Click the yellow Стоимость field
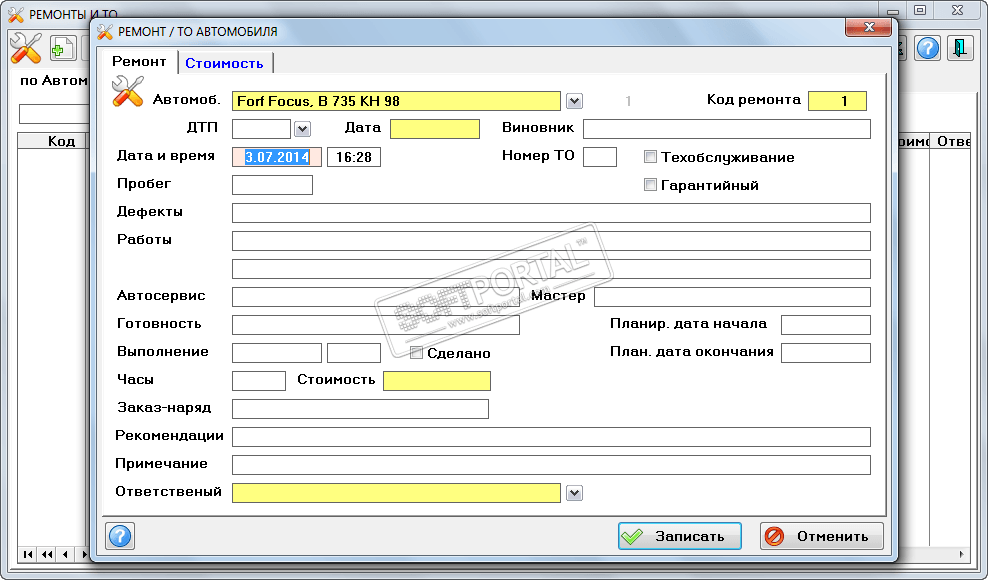This screenshot has height=580, width=988. pos(437,381)
